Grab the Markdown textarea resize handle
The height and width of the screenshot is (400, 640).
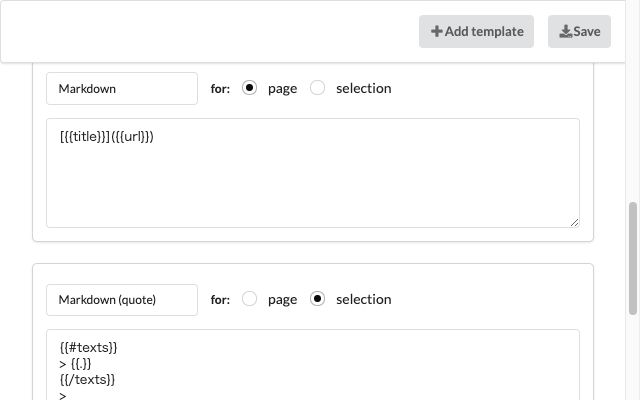[x=574, y=222]
